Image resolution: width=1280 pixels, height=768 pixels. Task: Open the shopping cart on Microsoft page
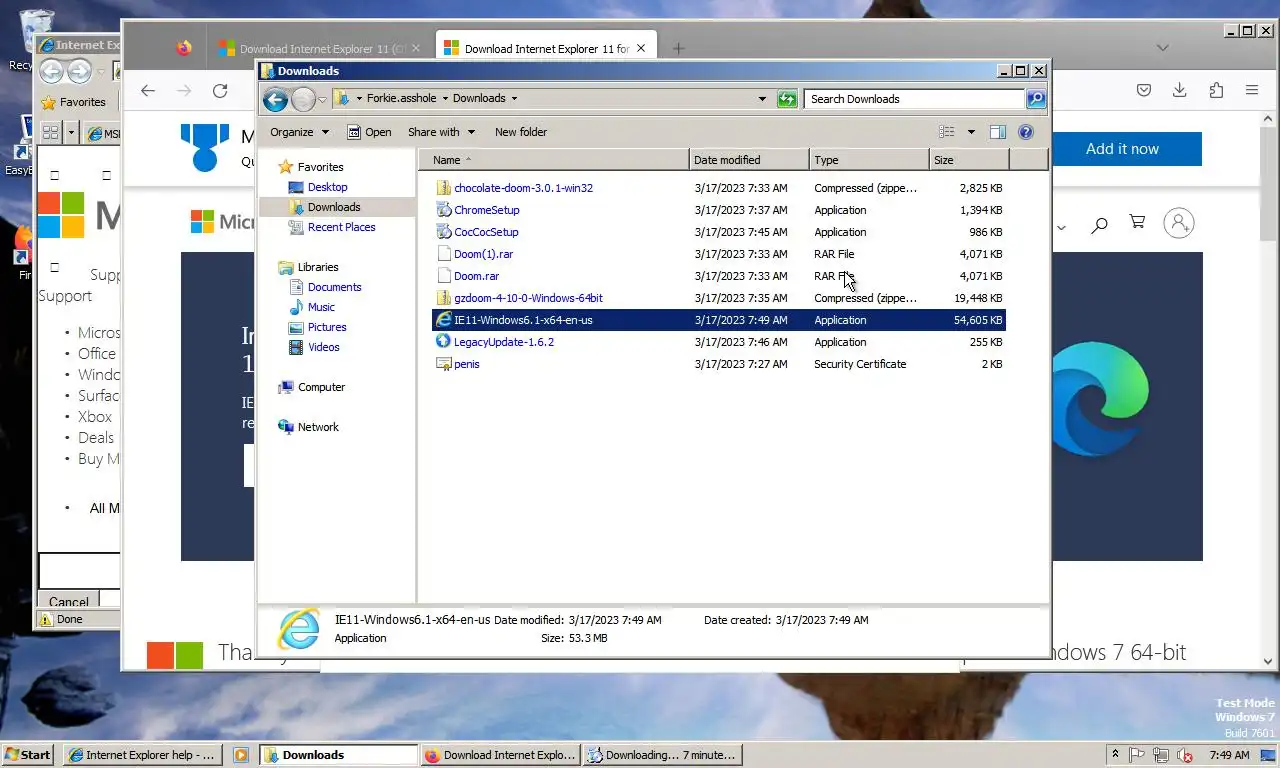(1137, 222)
